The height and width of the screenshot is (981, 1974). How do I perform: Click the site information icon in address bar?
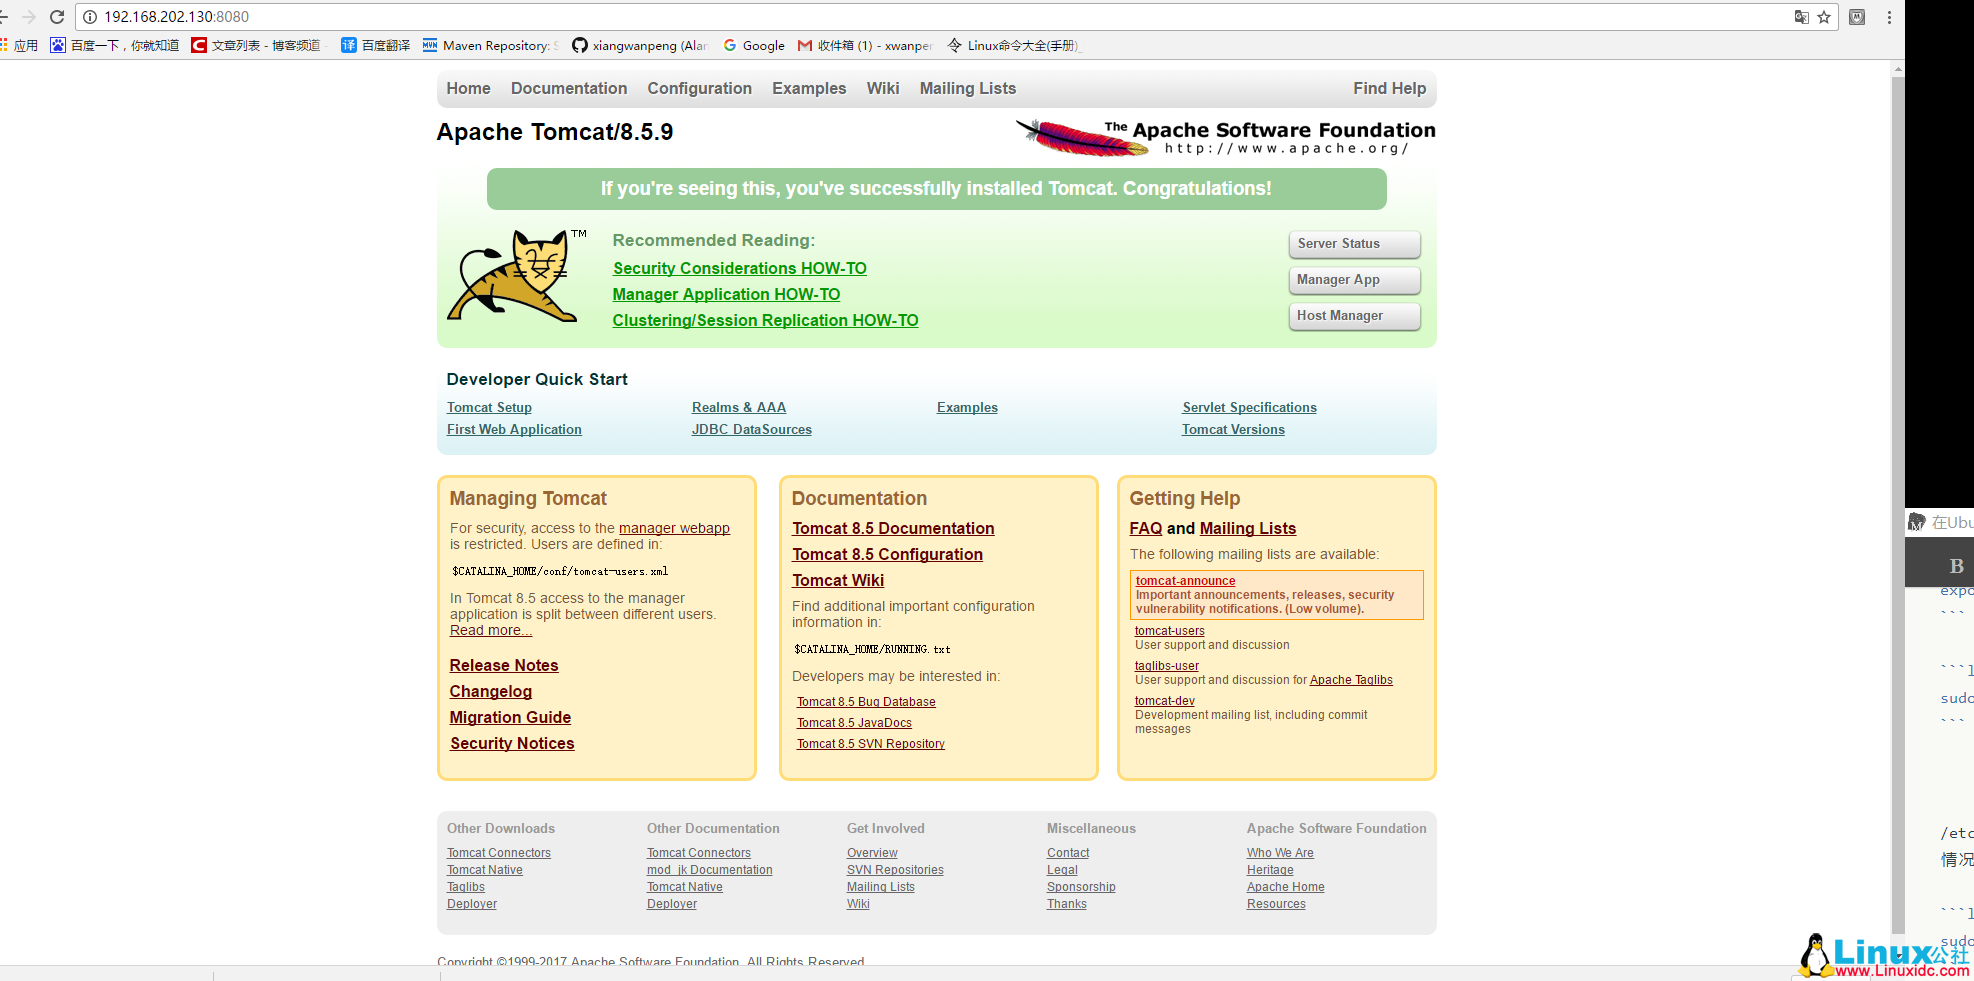click(90, 17)
